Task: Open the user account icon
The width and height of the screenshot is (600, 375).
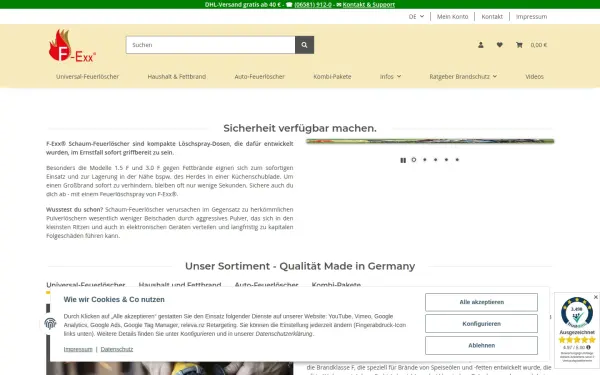Action: point(481,45)
